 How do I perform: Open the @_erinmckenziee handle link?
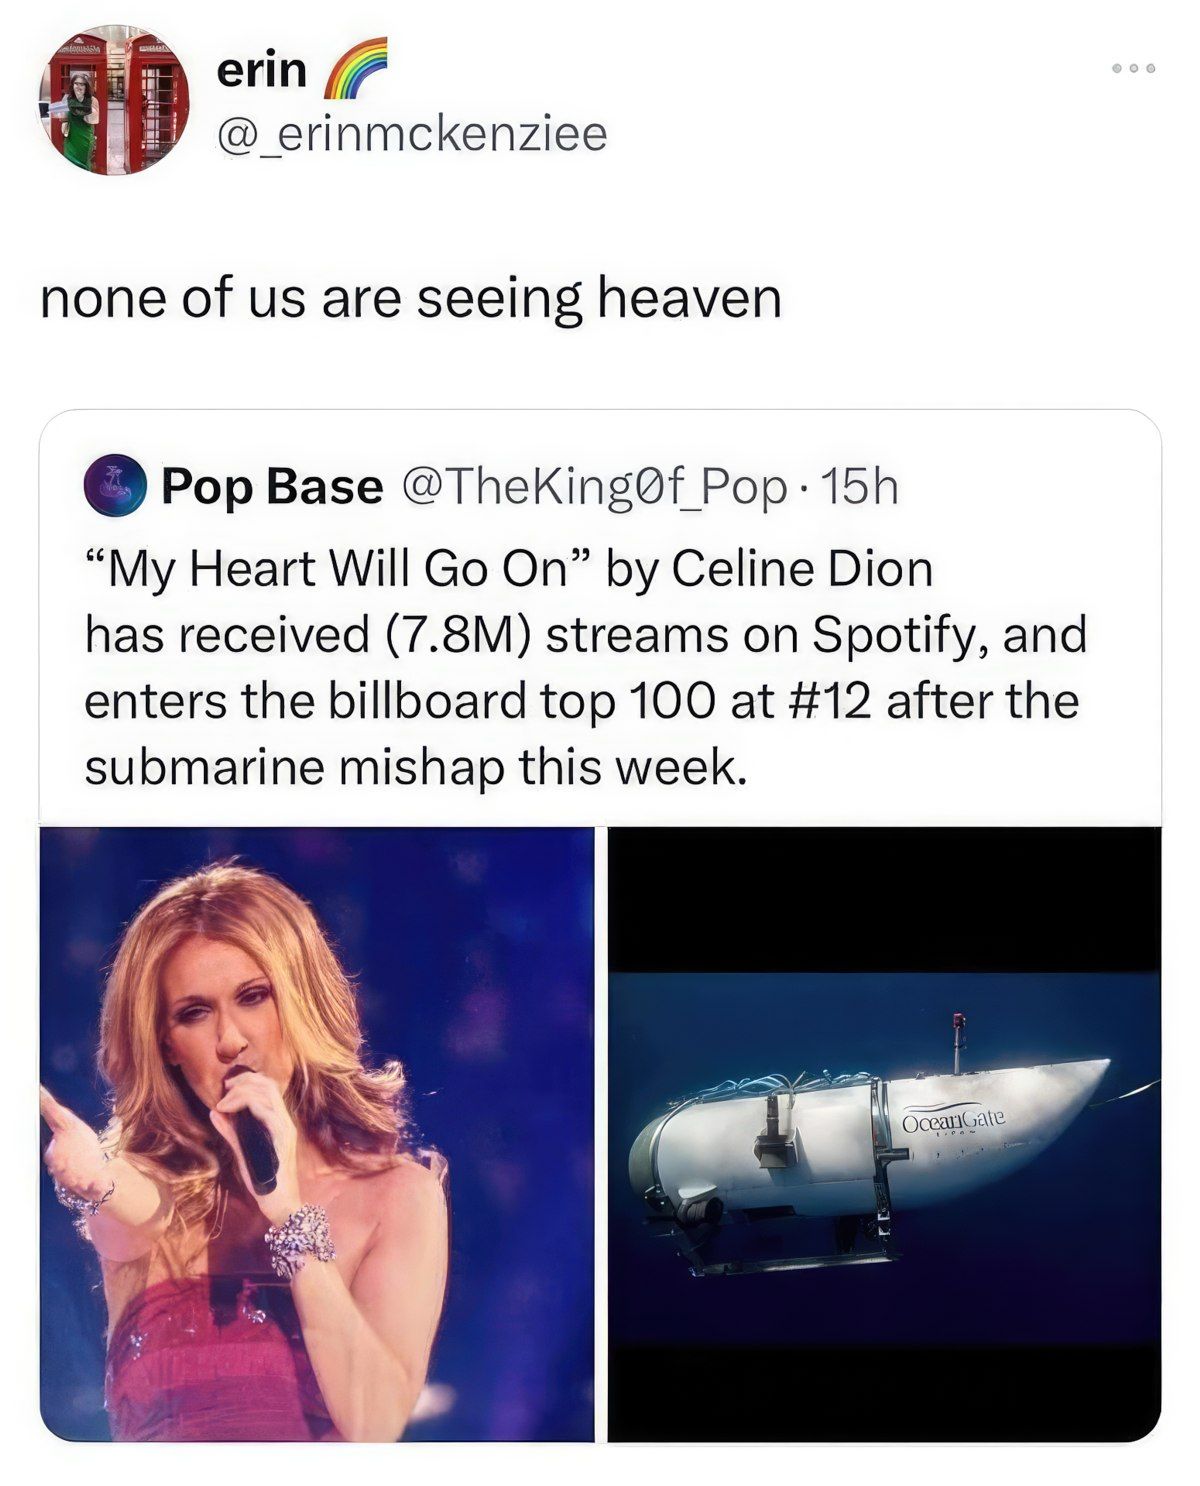coord(411,133)
